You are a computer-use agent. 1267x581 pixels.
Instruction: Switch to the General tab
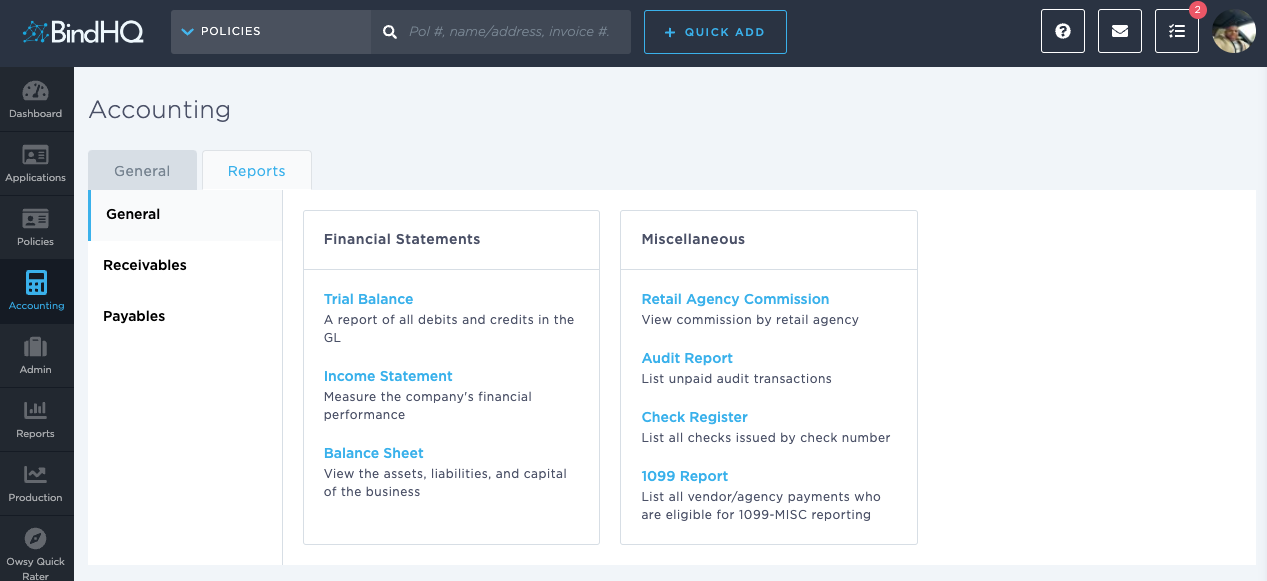[142, 171]
